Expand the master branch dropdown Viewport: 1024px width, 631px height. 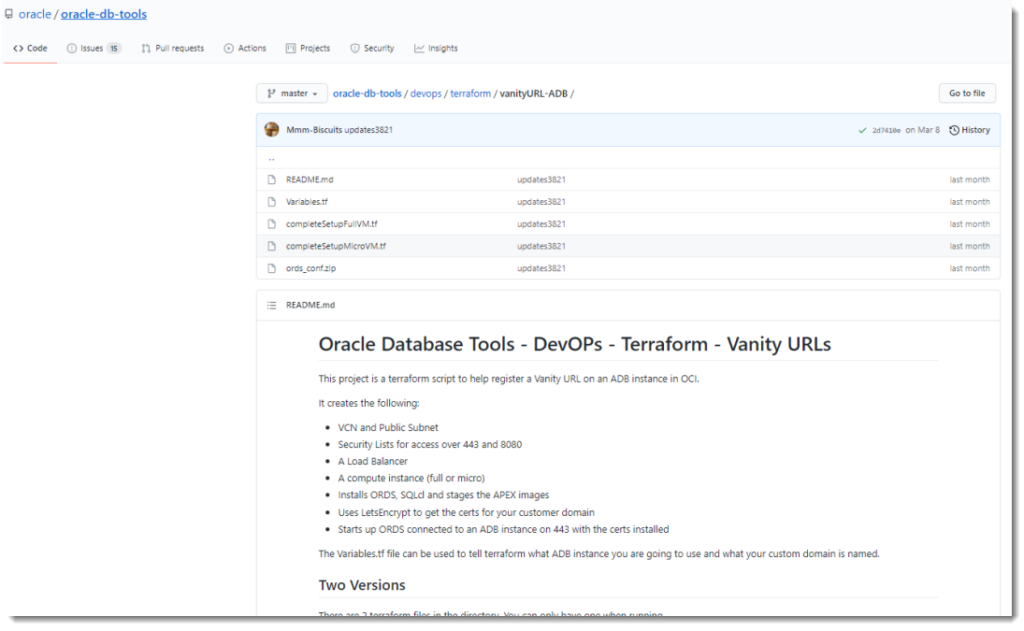click(x=292, y=93)
